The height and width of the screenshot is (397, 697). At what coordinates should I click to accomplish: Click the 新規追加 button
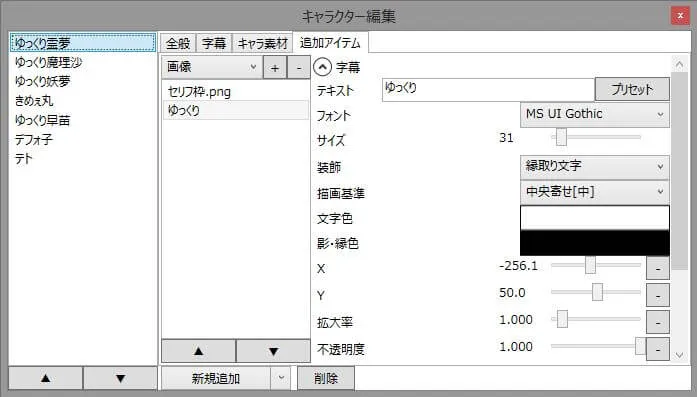(x=216, y=378)
